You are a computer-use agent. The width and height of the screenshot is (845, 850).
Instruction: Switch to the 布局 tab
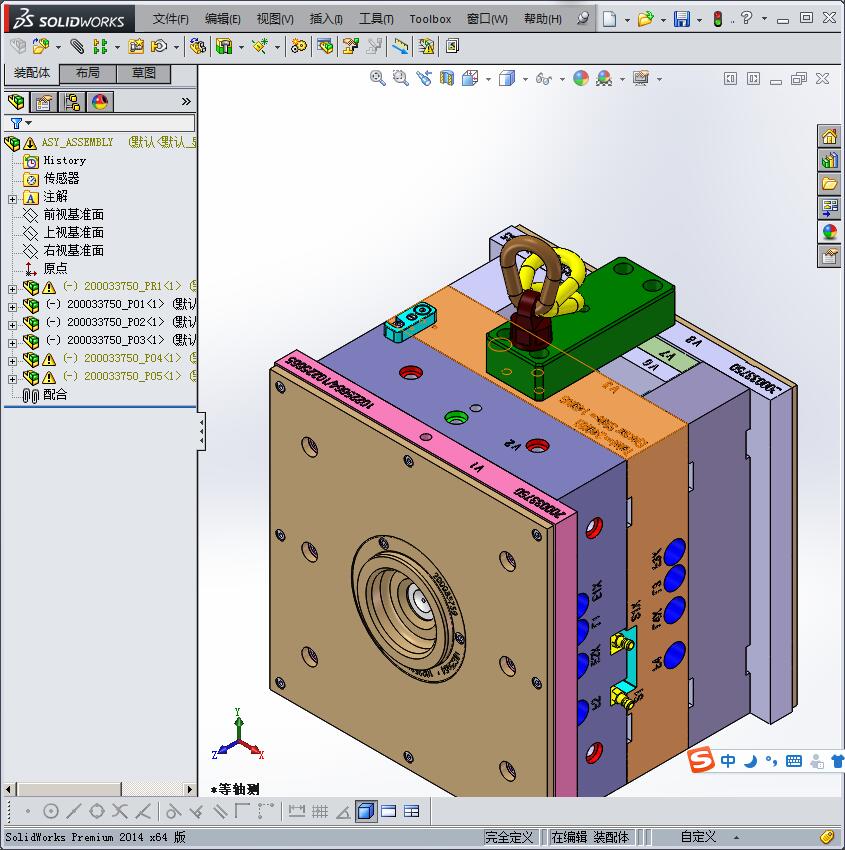(x=87, y=73)
